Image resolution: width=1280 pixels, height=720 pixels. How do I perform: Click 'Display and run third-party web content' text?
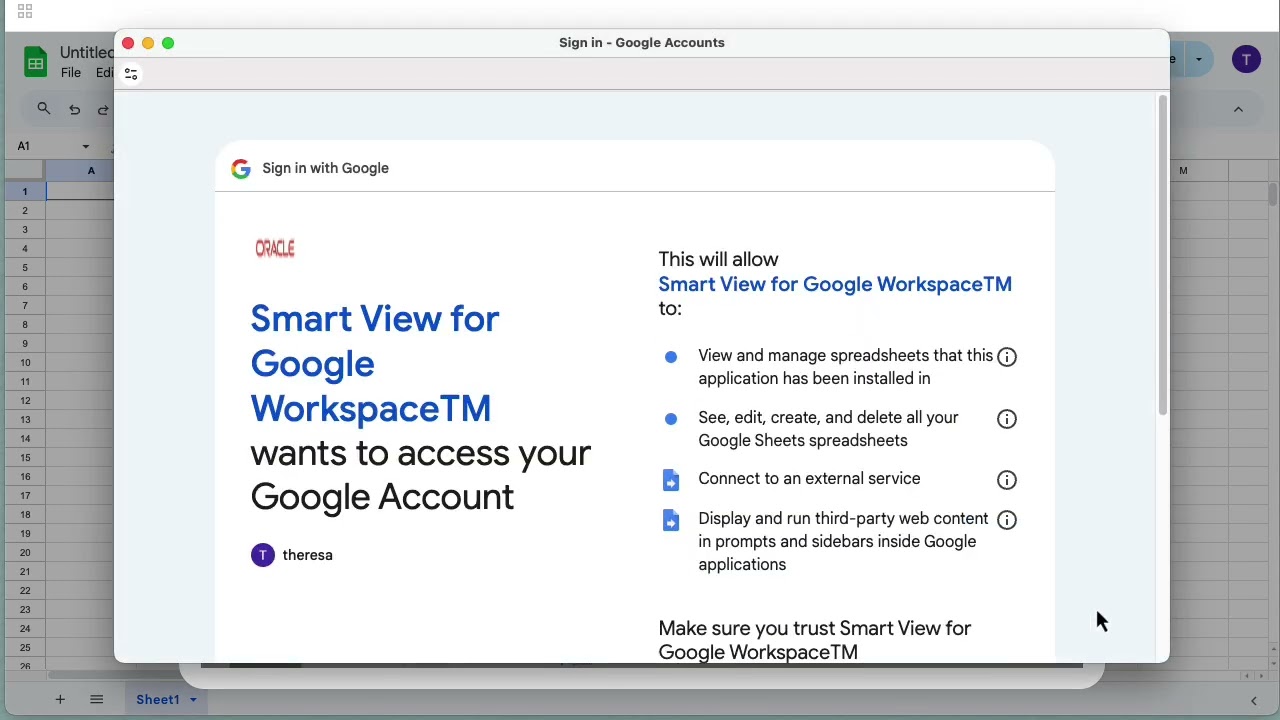click(843, 542)
